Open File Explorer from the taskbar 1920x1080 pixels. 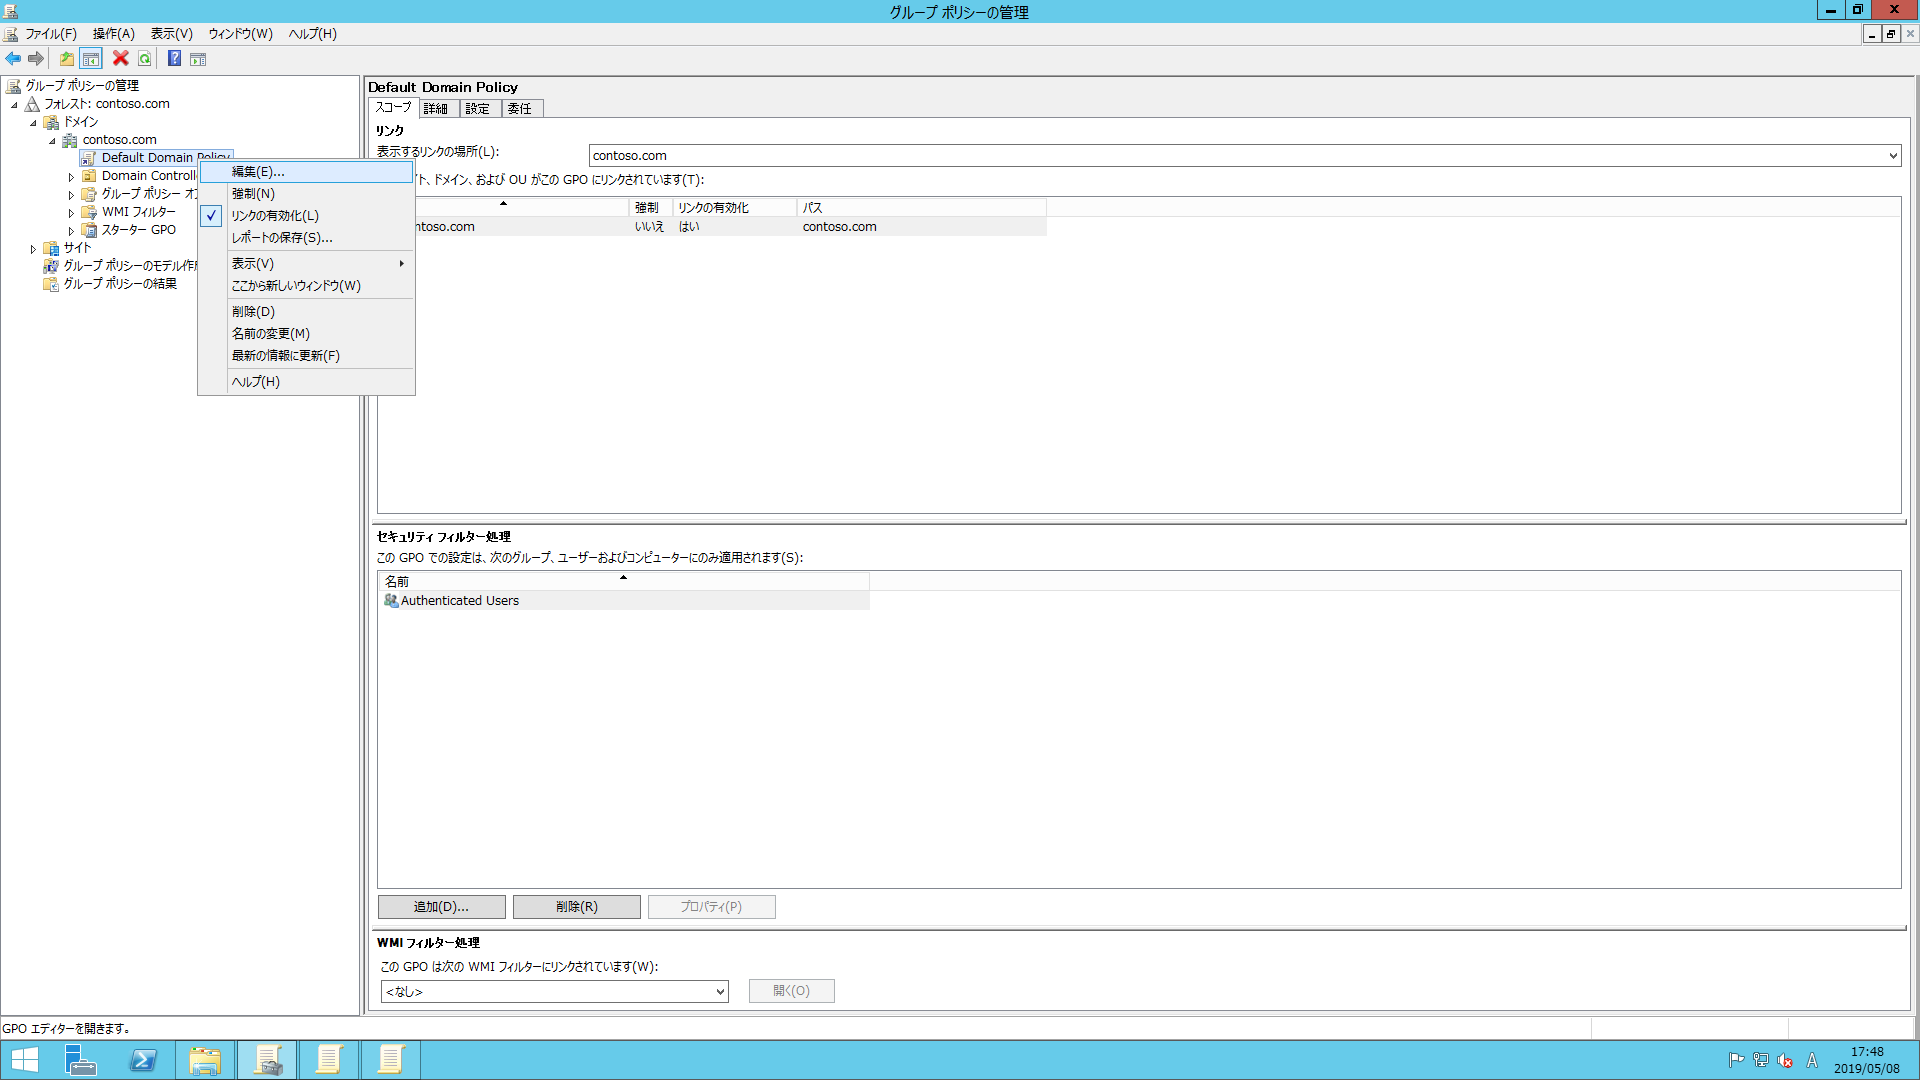(205, 1060)
